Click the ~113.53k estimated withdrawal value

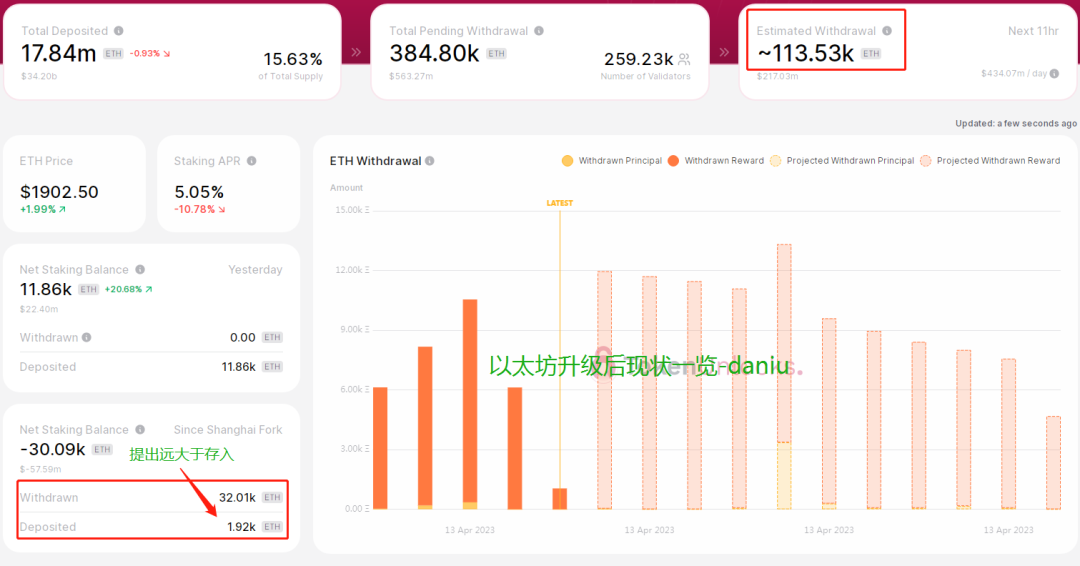(x=806, y=53)
